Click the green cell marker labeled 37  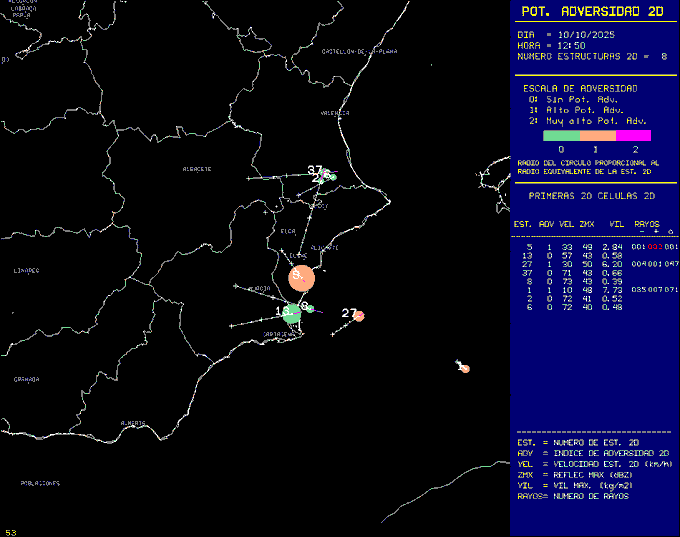click(x=326, y=173)
